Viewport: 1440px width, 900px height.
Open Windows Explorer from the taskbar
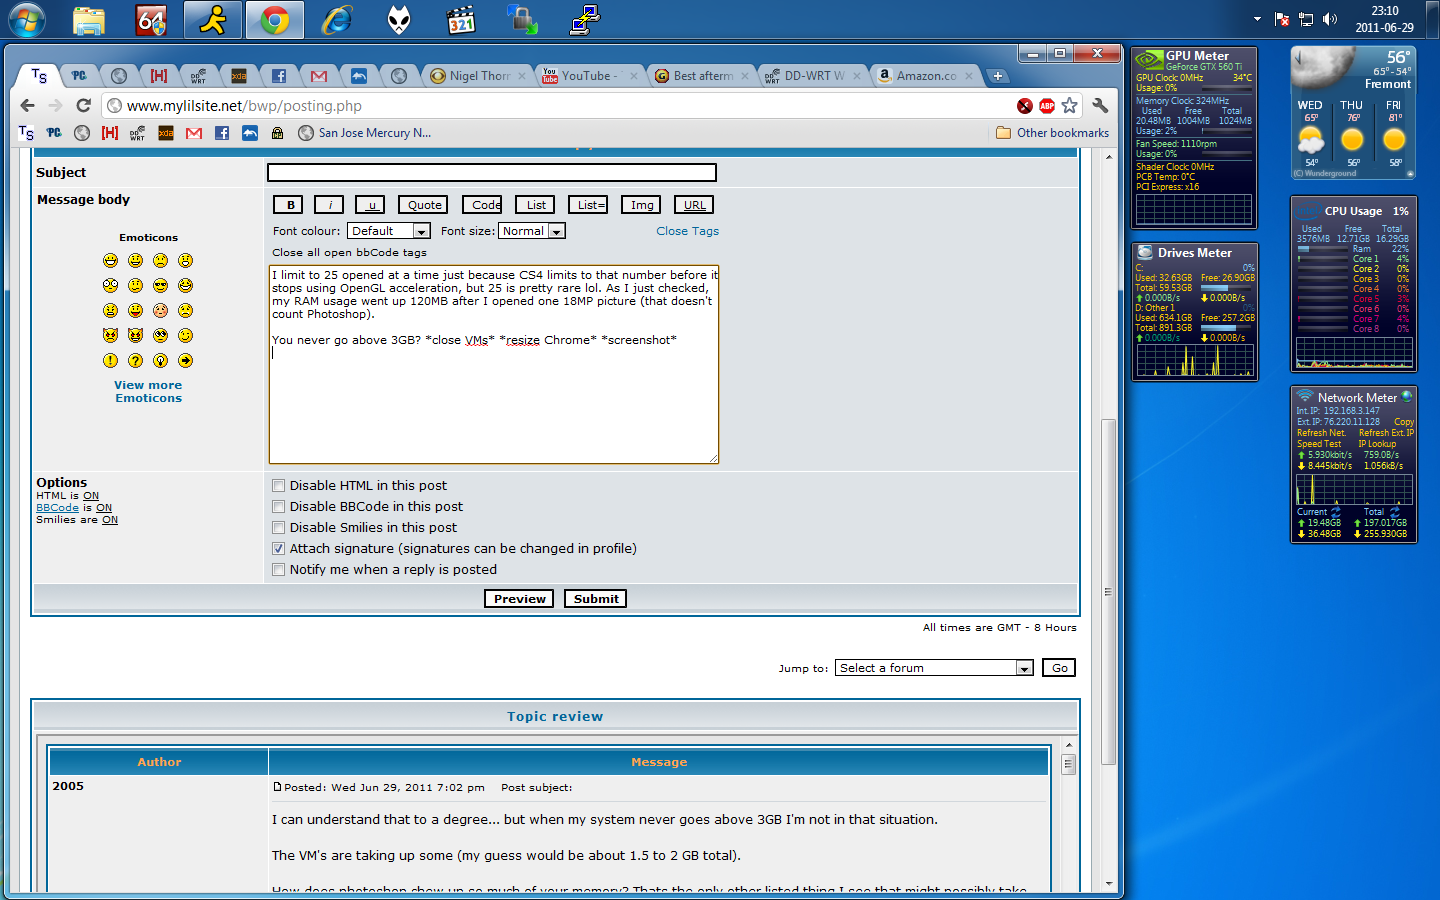(89, 20)
